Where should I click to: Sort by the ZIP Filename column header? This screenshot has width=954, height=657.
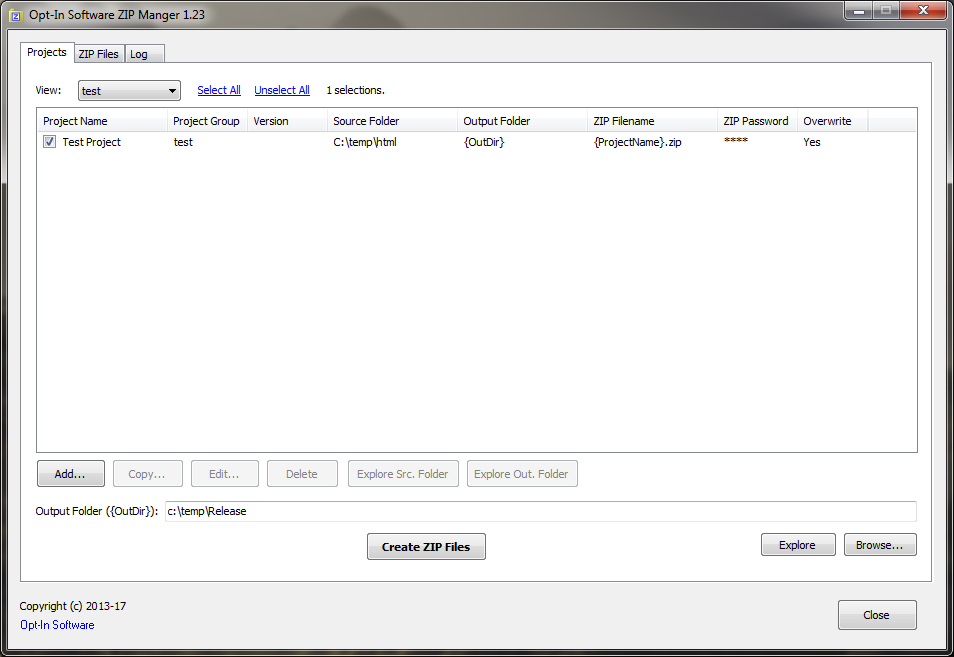pos(651,121)
